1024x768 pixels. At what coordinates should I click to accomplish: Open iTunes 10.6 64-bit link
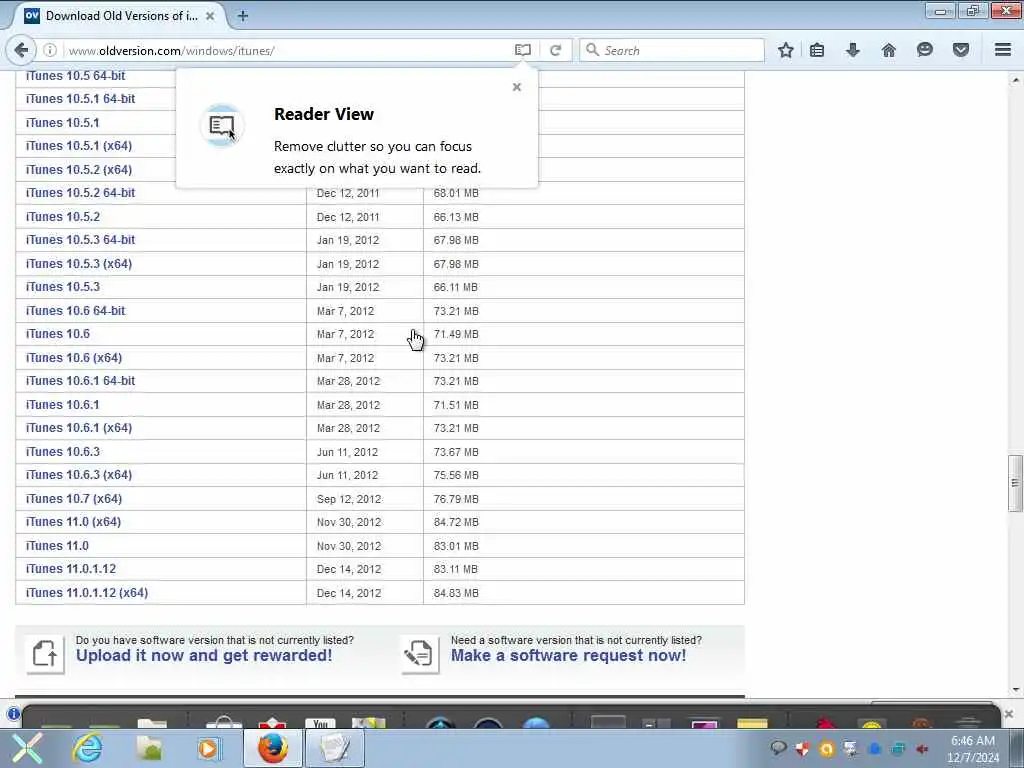(x=75, y=311)
